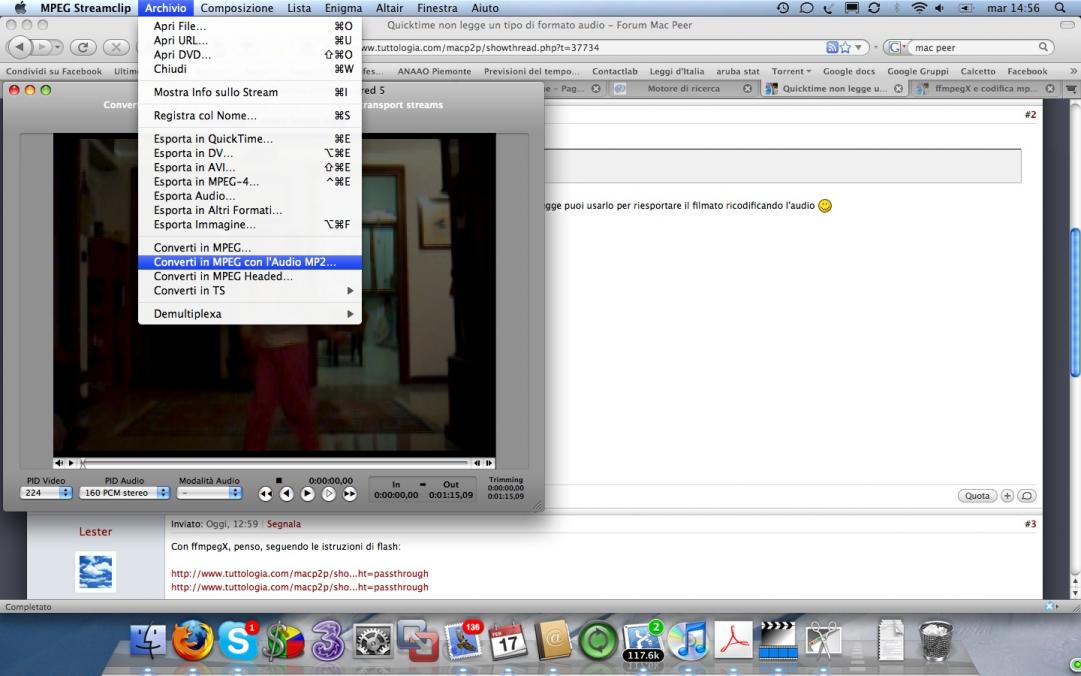The width and height of the screenshot is (1081, 676).
Task: Click Lester's avatar thumbnail
Action: click(x=95, y=571)
